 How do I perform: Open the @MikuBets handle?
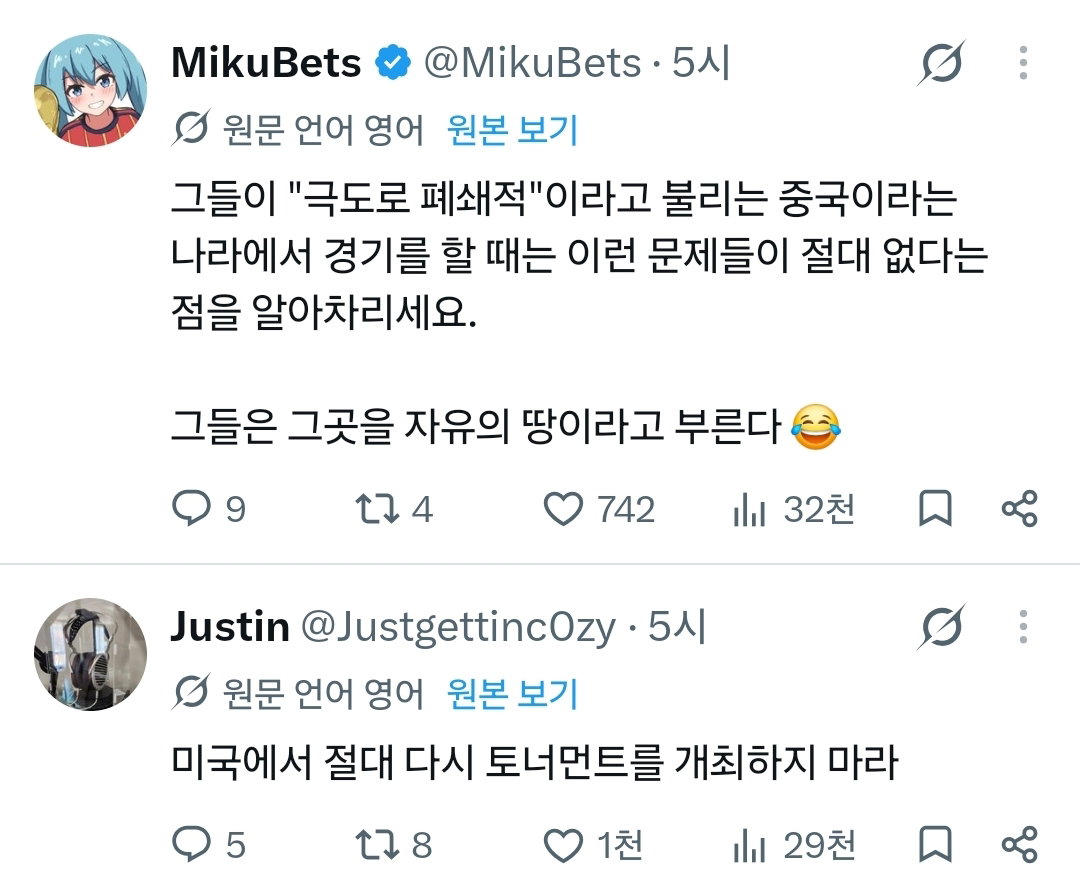[x=532, y=63]
